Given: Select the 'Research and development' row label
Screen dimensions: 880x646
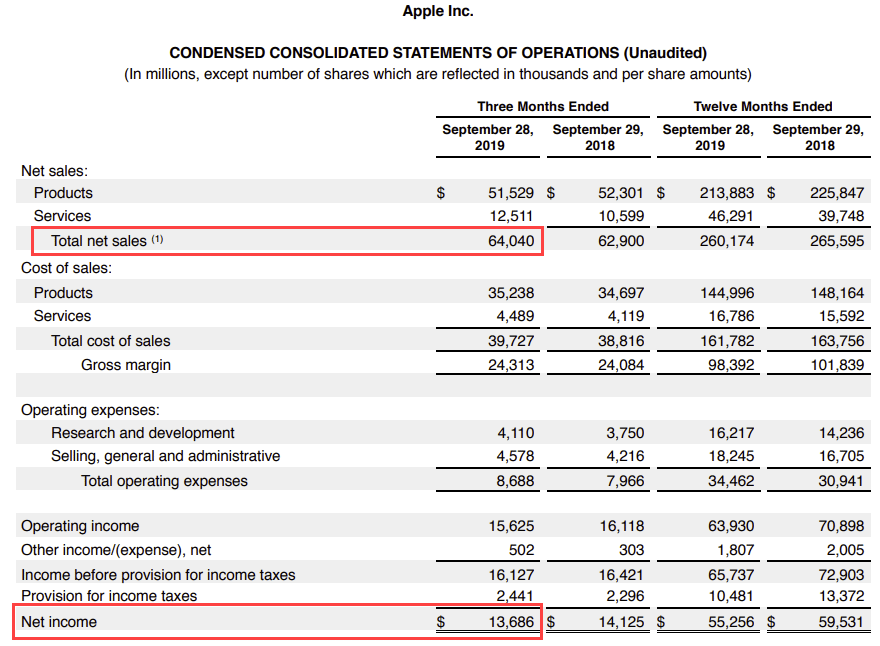Looking at the screenshot, I should click(143, 433).
